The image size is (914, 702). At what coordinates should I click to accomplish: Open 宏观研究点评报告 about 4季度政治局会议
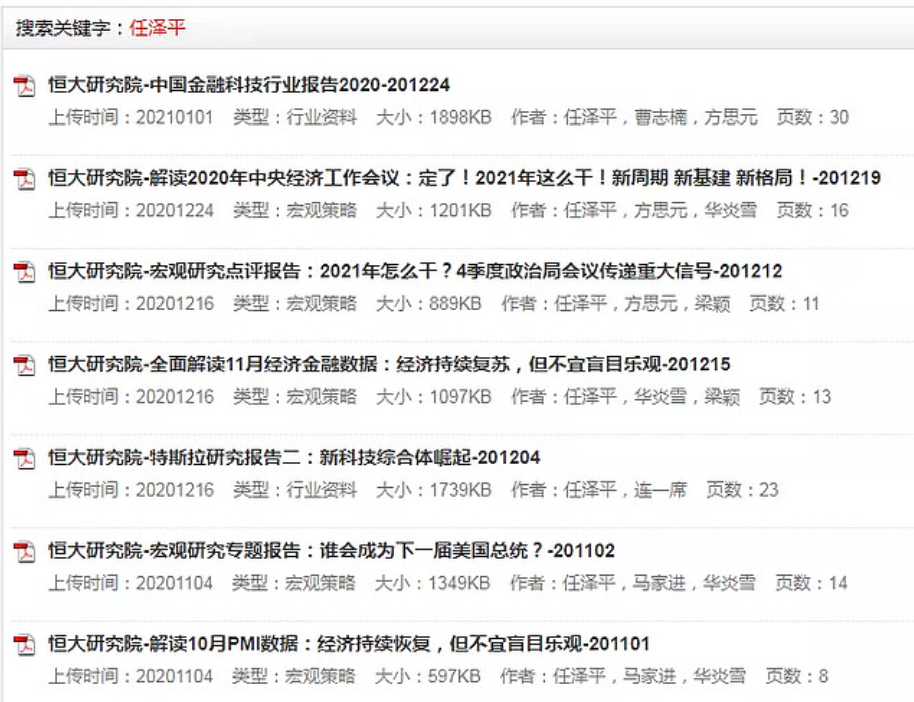tap(415, 271)
